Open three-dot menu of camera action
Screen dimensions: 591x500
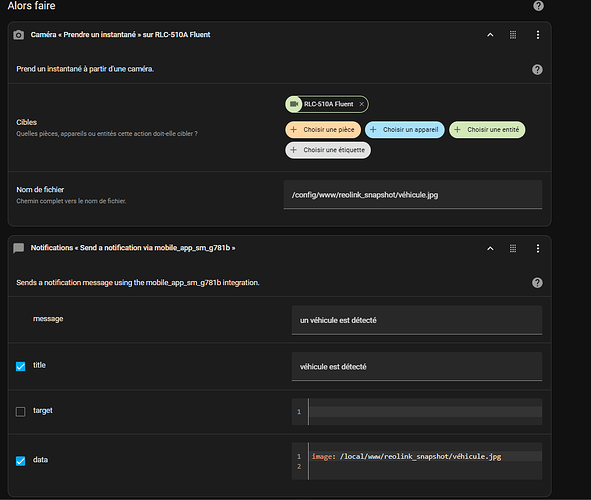click(537, 35)
